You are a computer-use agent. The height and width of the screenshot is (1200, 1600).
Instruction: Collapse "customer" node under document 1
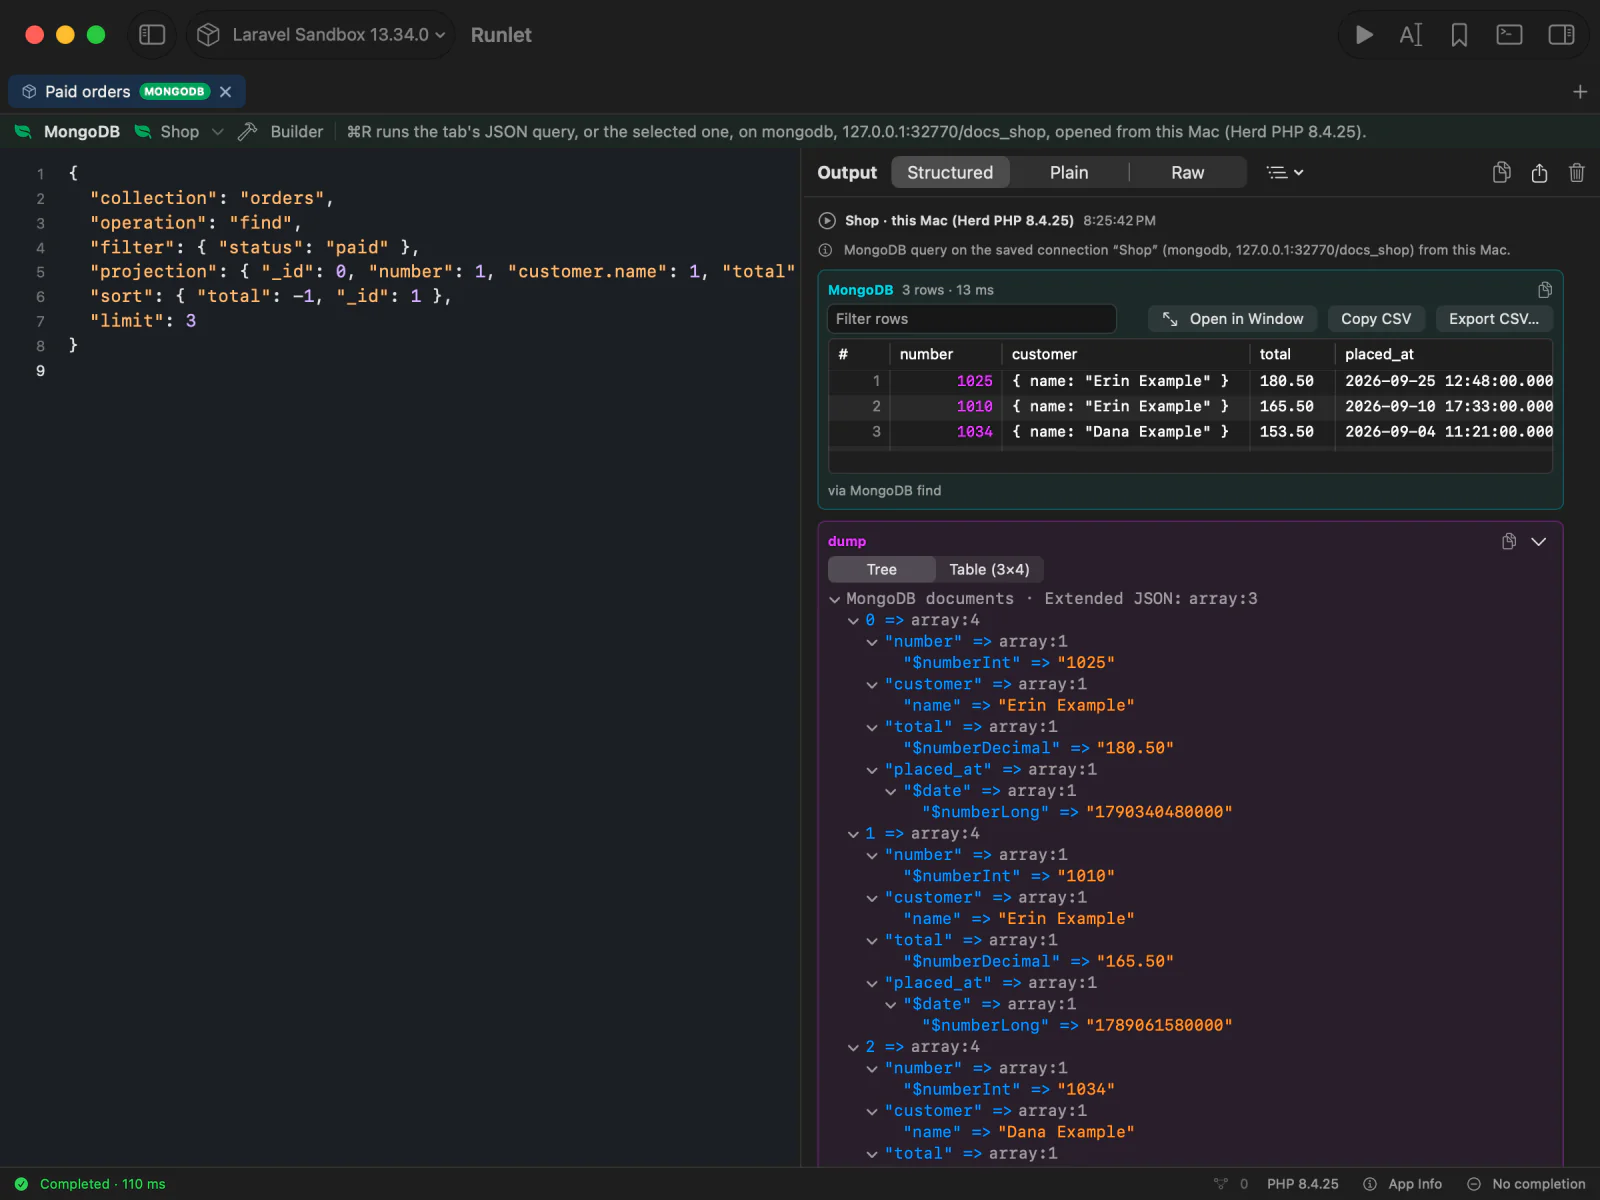pyautogui.click(x=872, y=899)
